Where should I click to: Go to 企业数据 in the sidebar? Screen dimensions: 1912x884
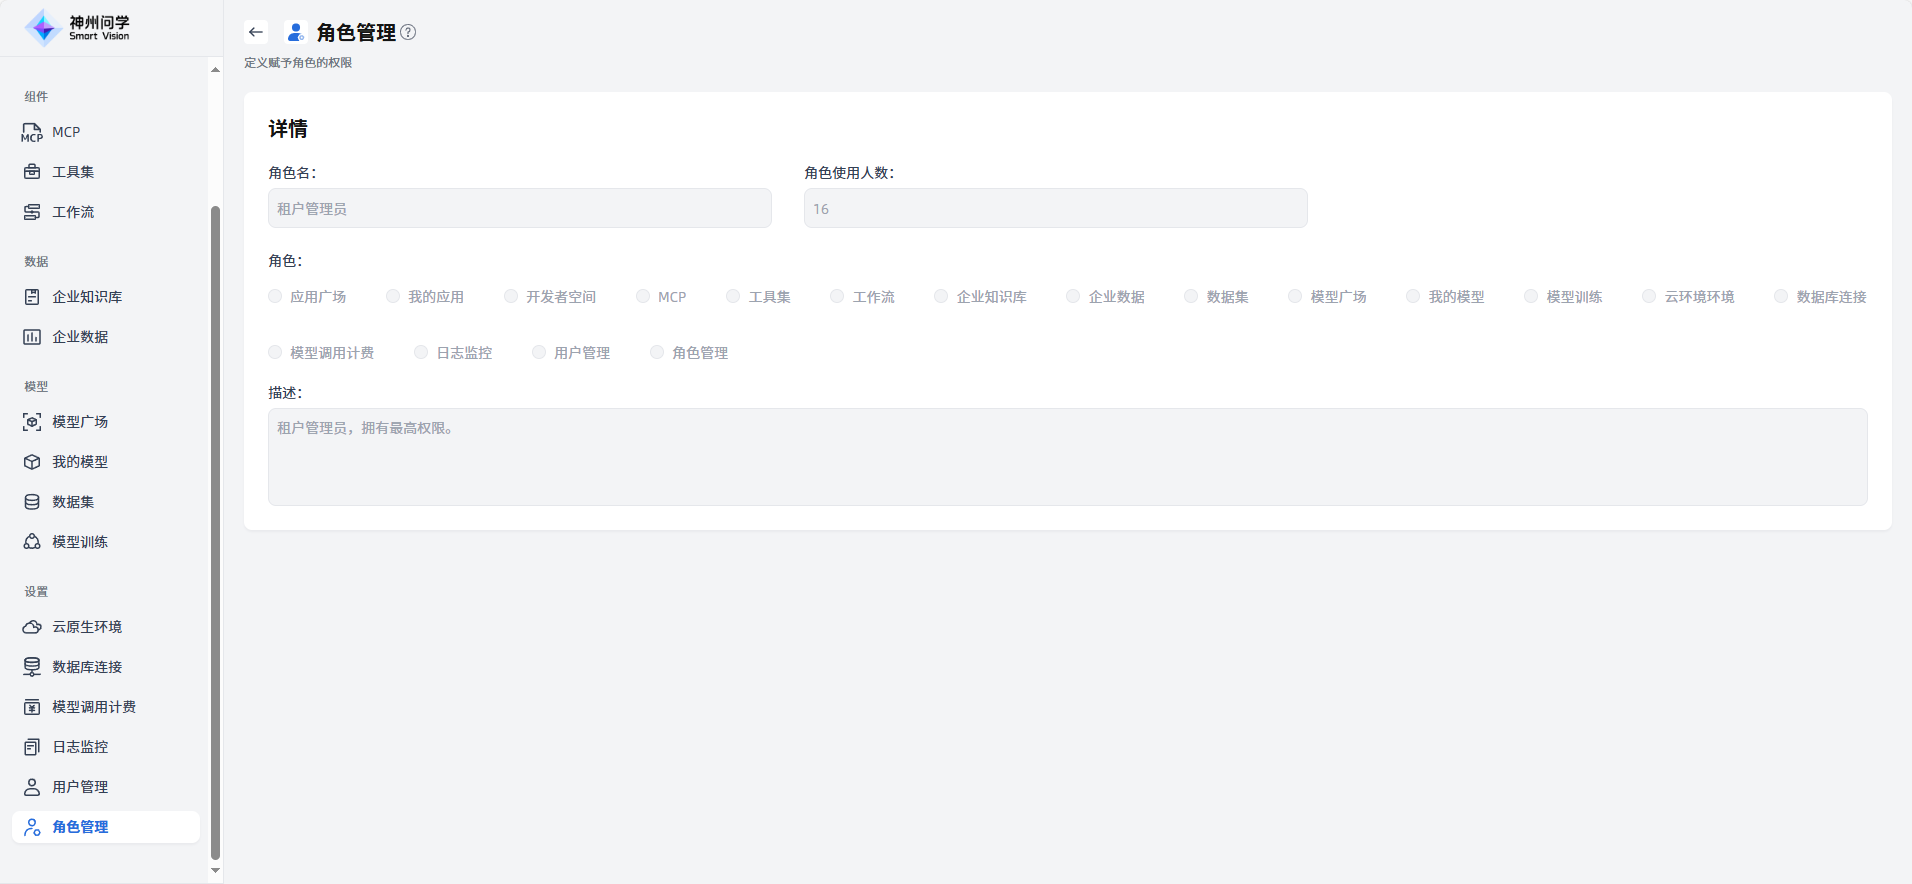click(x=80, y=337)
